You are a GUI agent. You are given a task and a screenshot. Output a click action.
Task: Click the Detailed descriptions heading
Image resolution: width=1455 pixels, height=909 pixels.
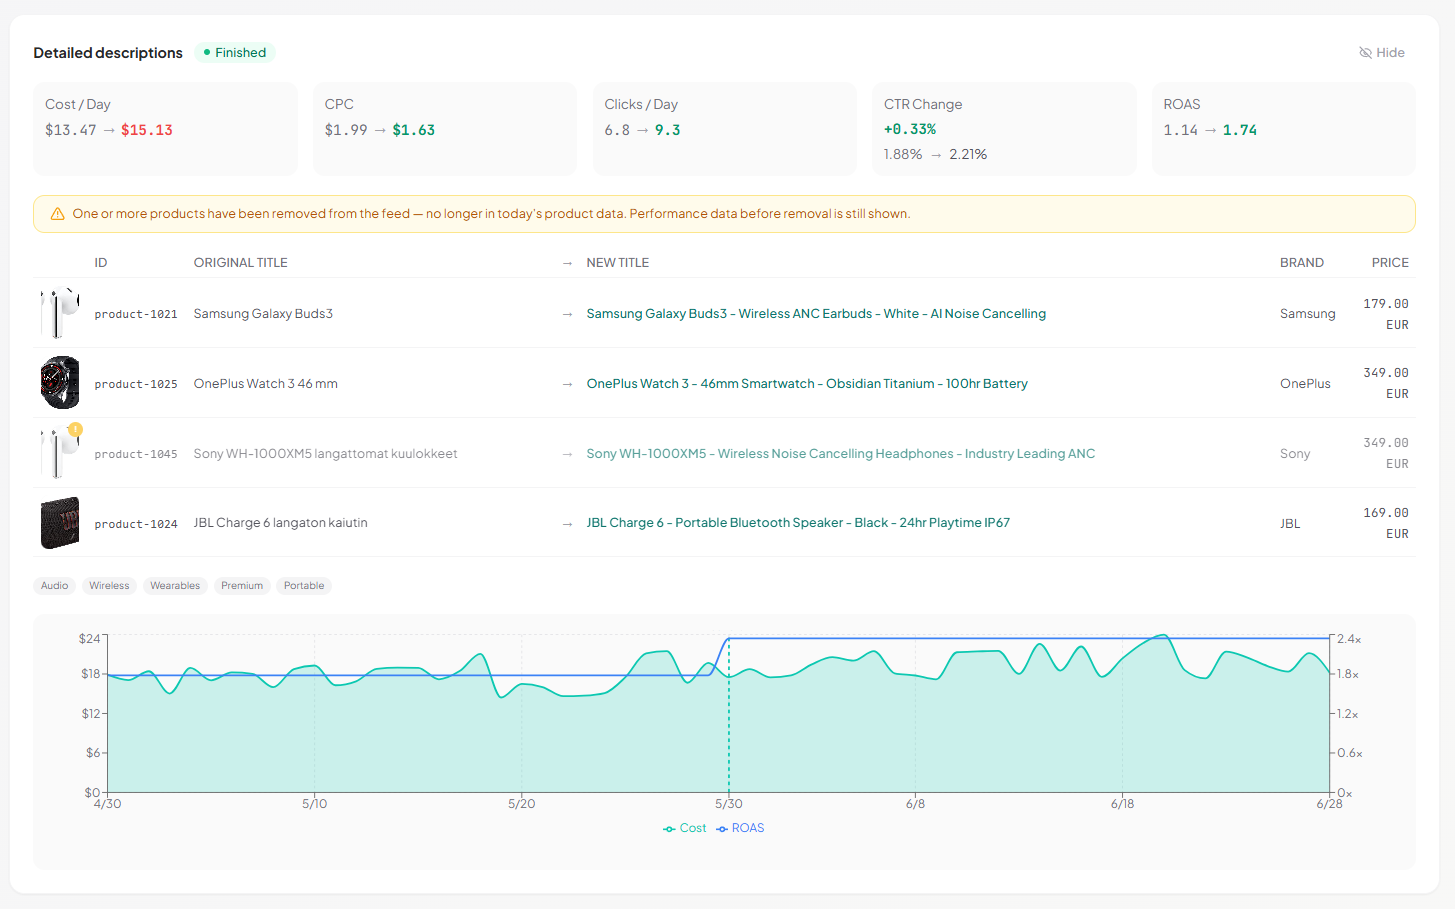coord(108,53)
